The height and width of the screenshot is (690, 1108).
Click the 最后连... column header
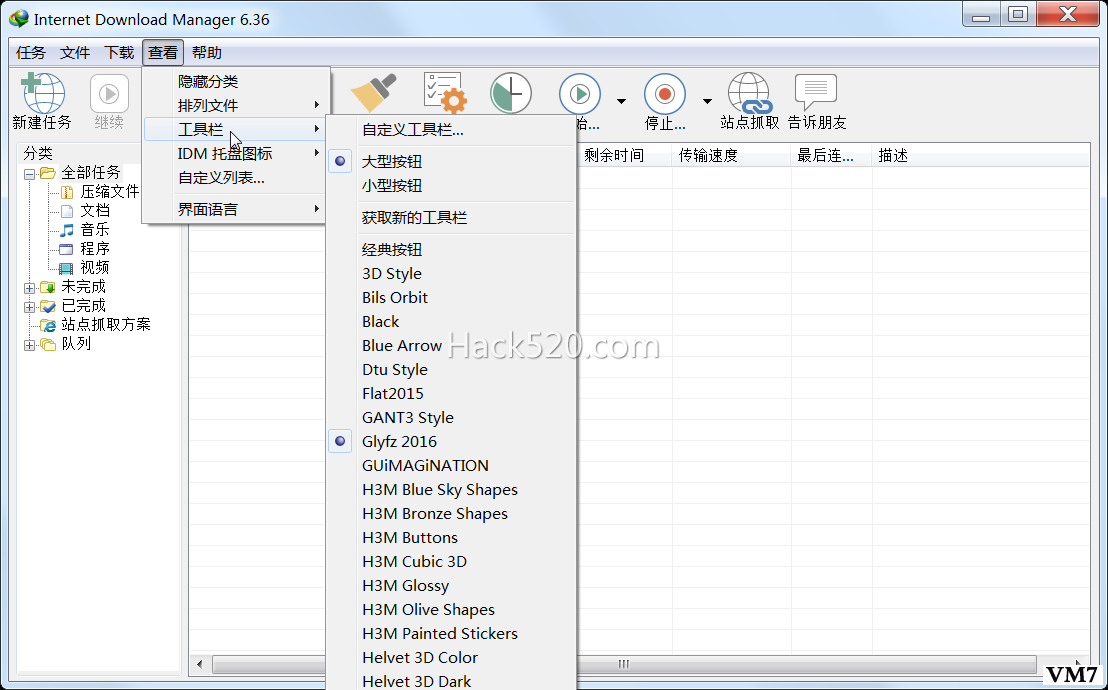pyautogui.click(x=831, y=156)
